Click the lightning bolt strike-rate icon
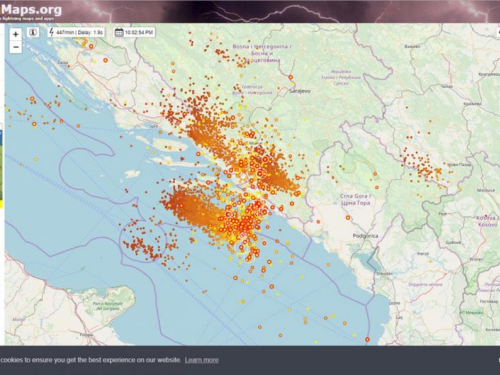This screenshot has width=500, height=375. coord(51,32)
